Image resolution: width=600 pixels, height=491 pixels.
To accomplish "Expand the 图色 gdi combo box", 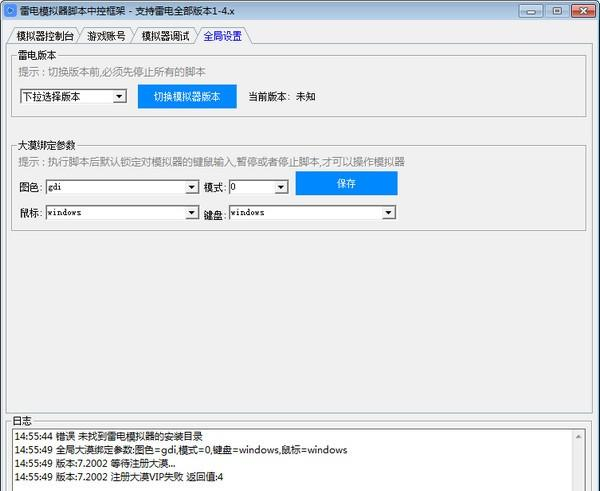I will pos(122,187).
